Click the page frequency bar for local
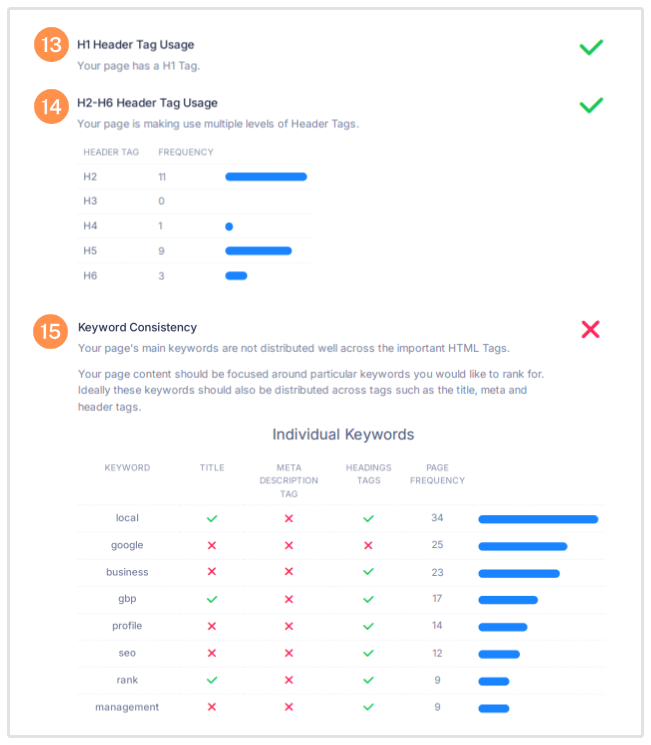 (x=538, y=519)
